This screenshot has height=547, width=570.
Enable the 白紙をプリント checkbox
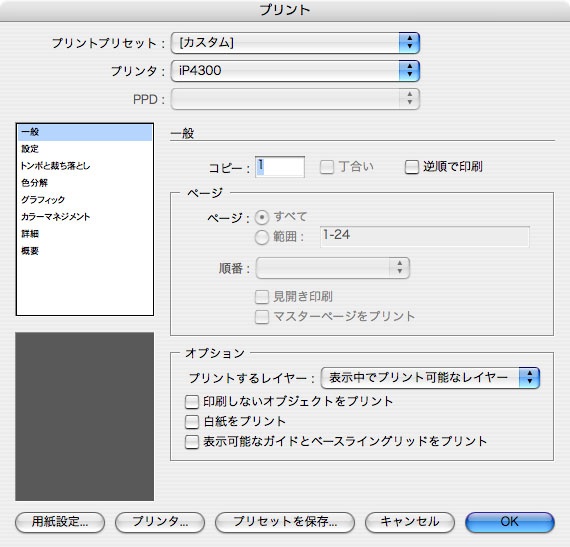click(x=192, y=422)
